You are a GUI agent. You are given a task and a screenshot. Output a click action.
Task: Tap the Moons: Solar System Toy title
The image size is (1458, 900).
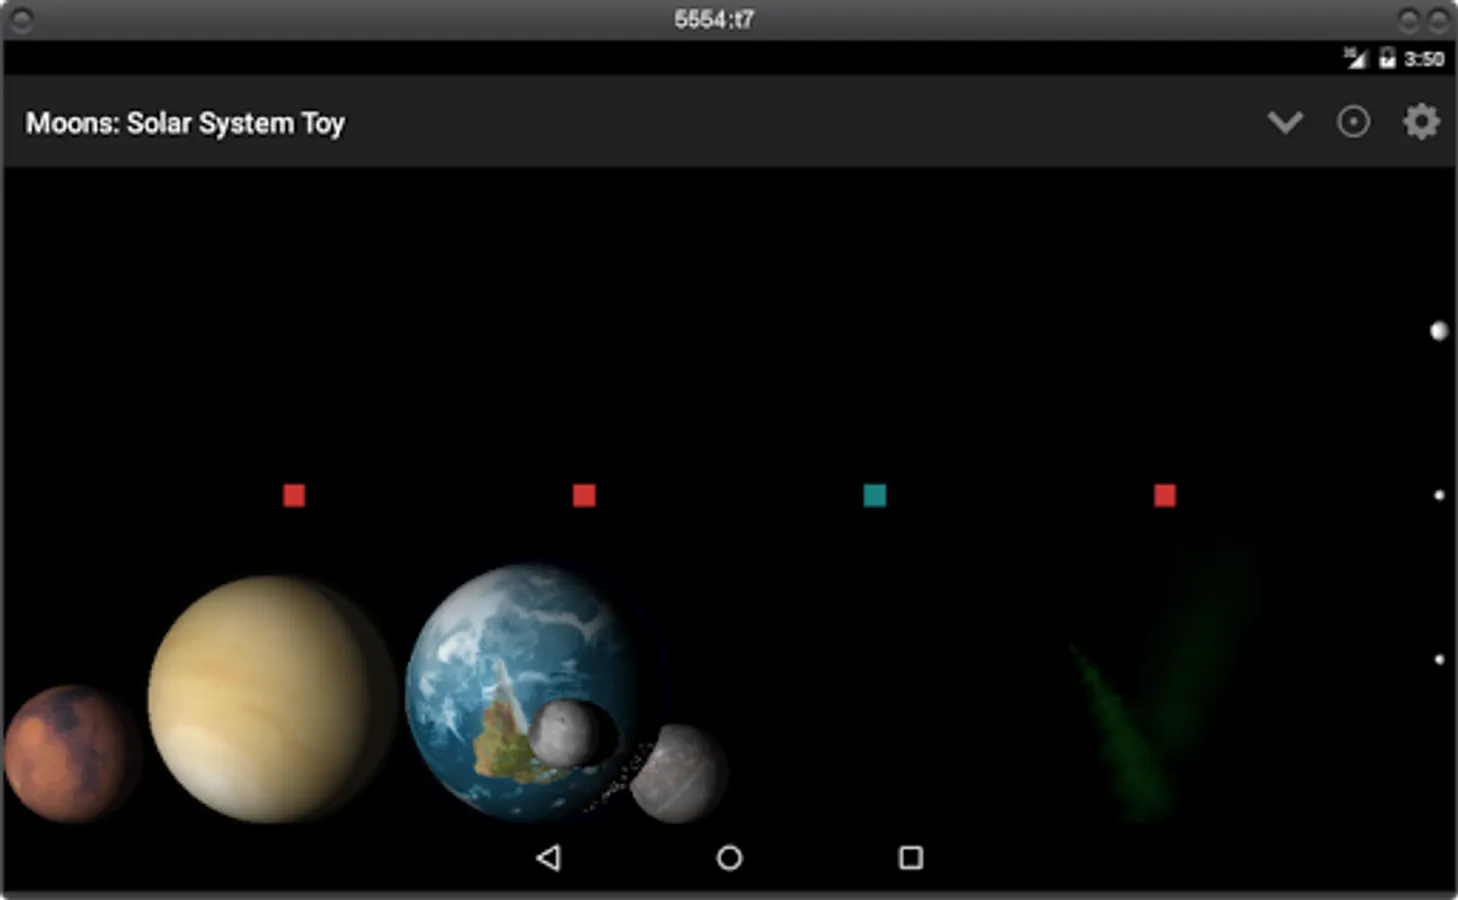(x=185, y=123)
